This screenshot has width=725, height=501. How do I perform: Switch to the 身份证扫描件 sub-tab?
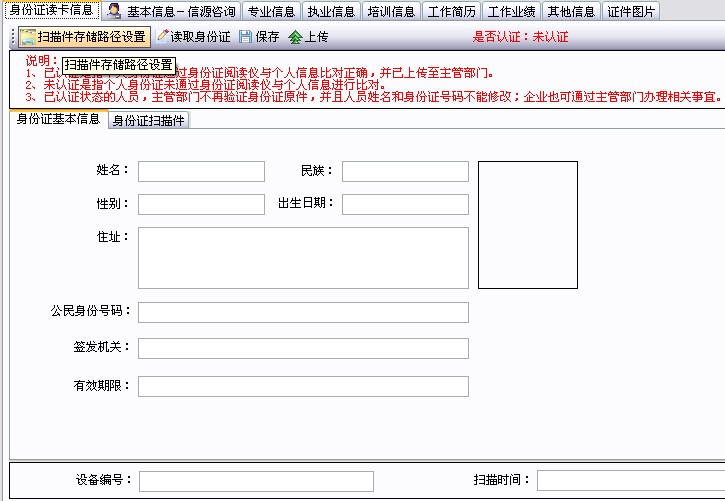click(x=148, y=121)
